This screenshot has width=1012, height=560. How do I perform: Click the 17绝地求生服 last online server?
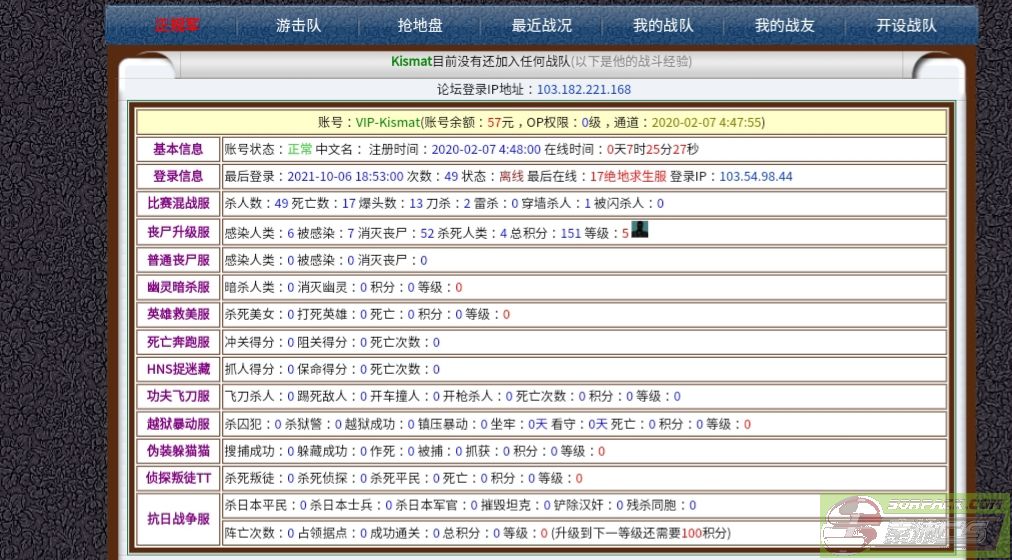point(628,177)
